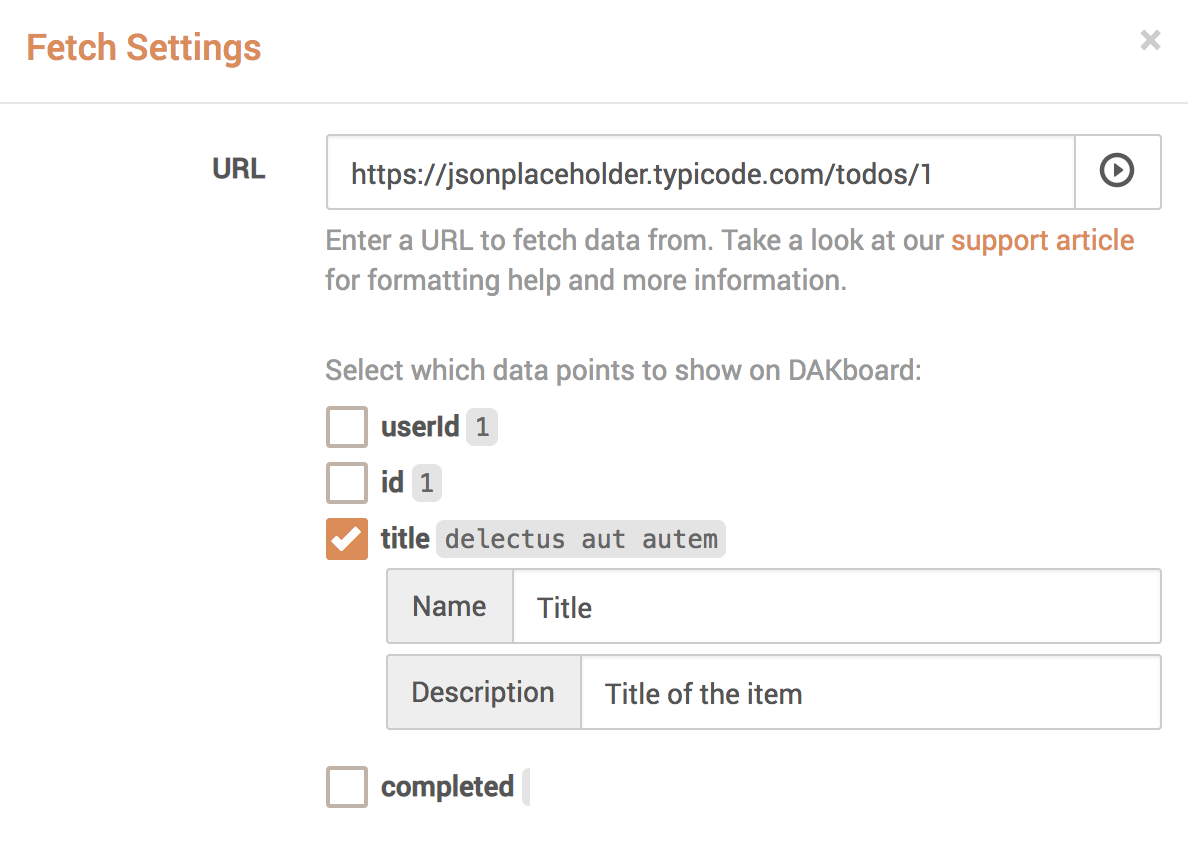
Task: Uncheck the title data point
Action: [x=346, y=539]
